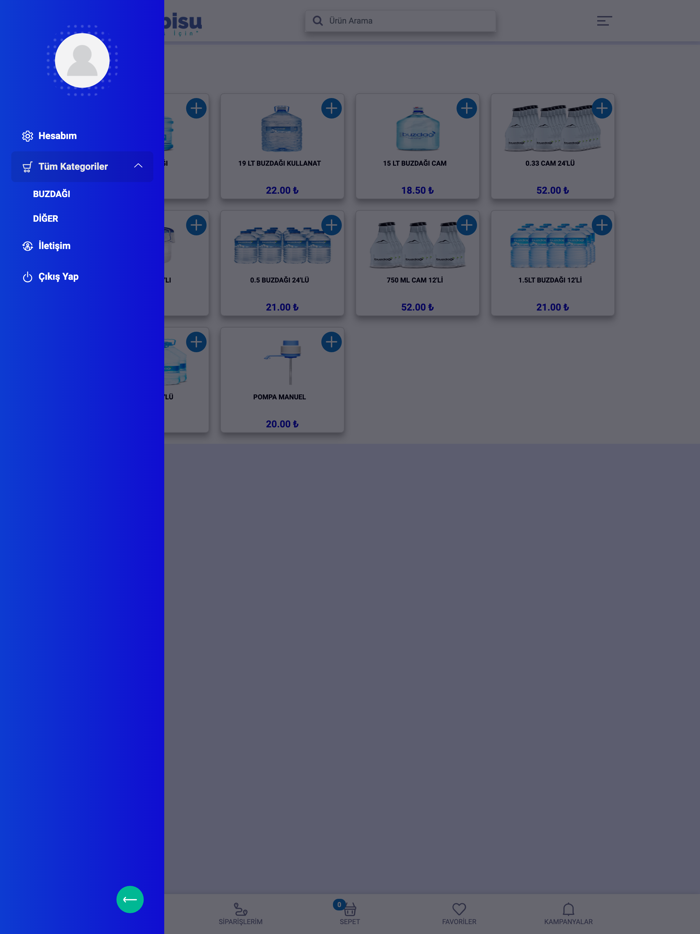700x934 pixels.
Task: Close sidebar with green arrow button
Action: tap(130, 899)
